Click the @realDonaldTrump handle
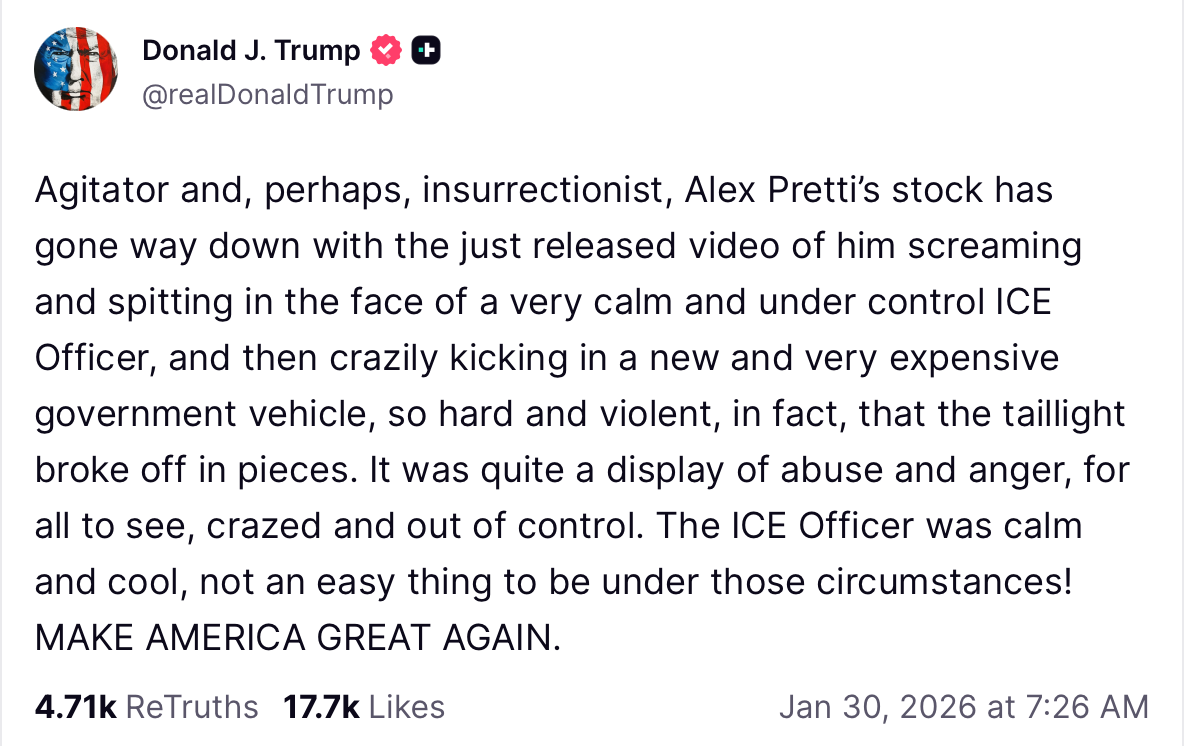Viewport: 1186px width, 746px height. click(x=268, y=94)
